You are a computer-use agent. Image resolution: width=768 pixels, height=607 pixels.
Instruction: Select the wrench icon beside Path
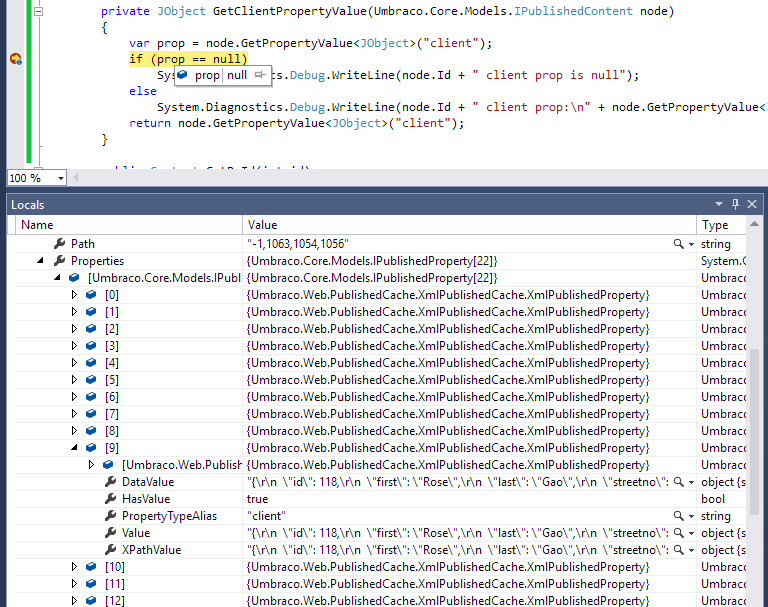(60, 243)
